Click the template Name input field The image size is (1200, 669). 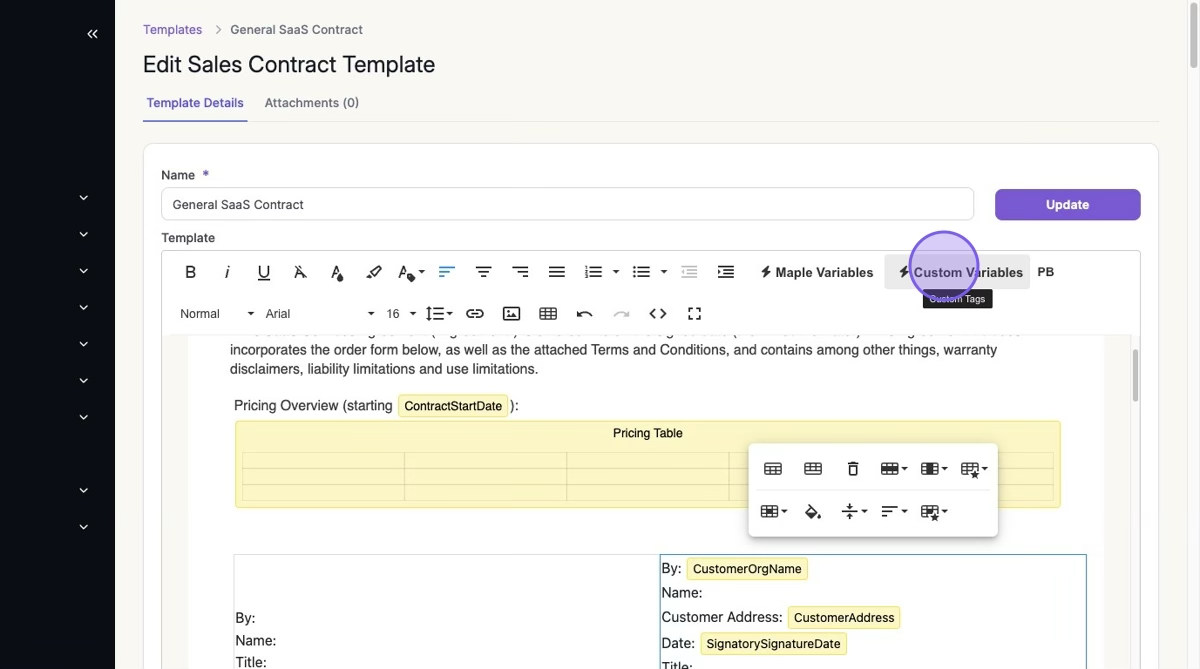[567, 205]
